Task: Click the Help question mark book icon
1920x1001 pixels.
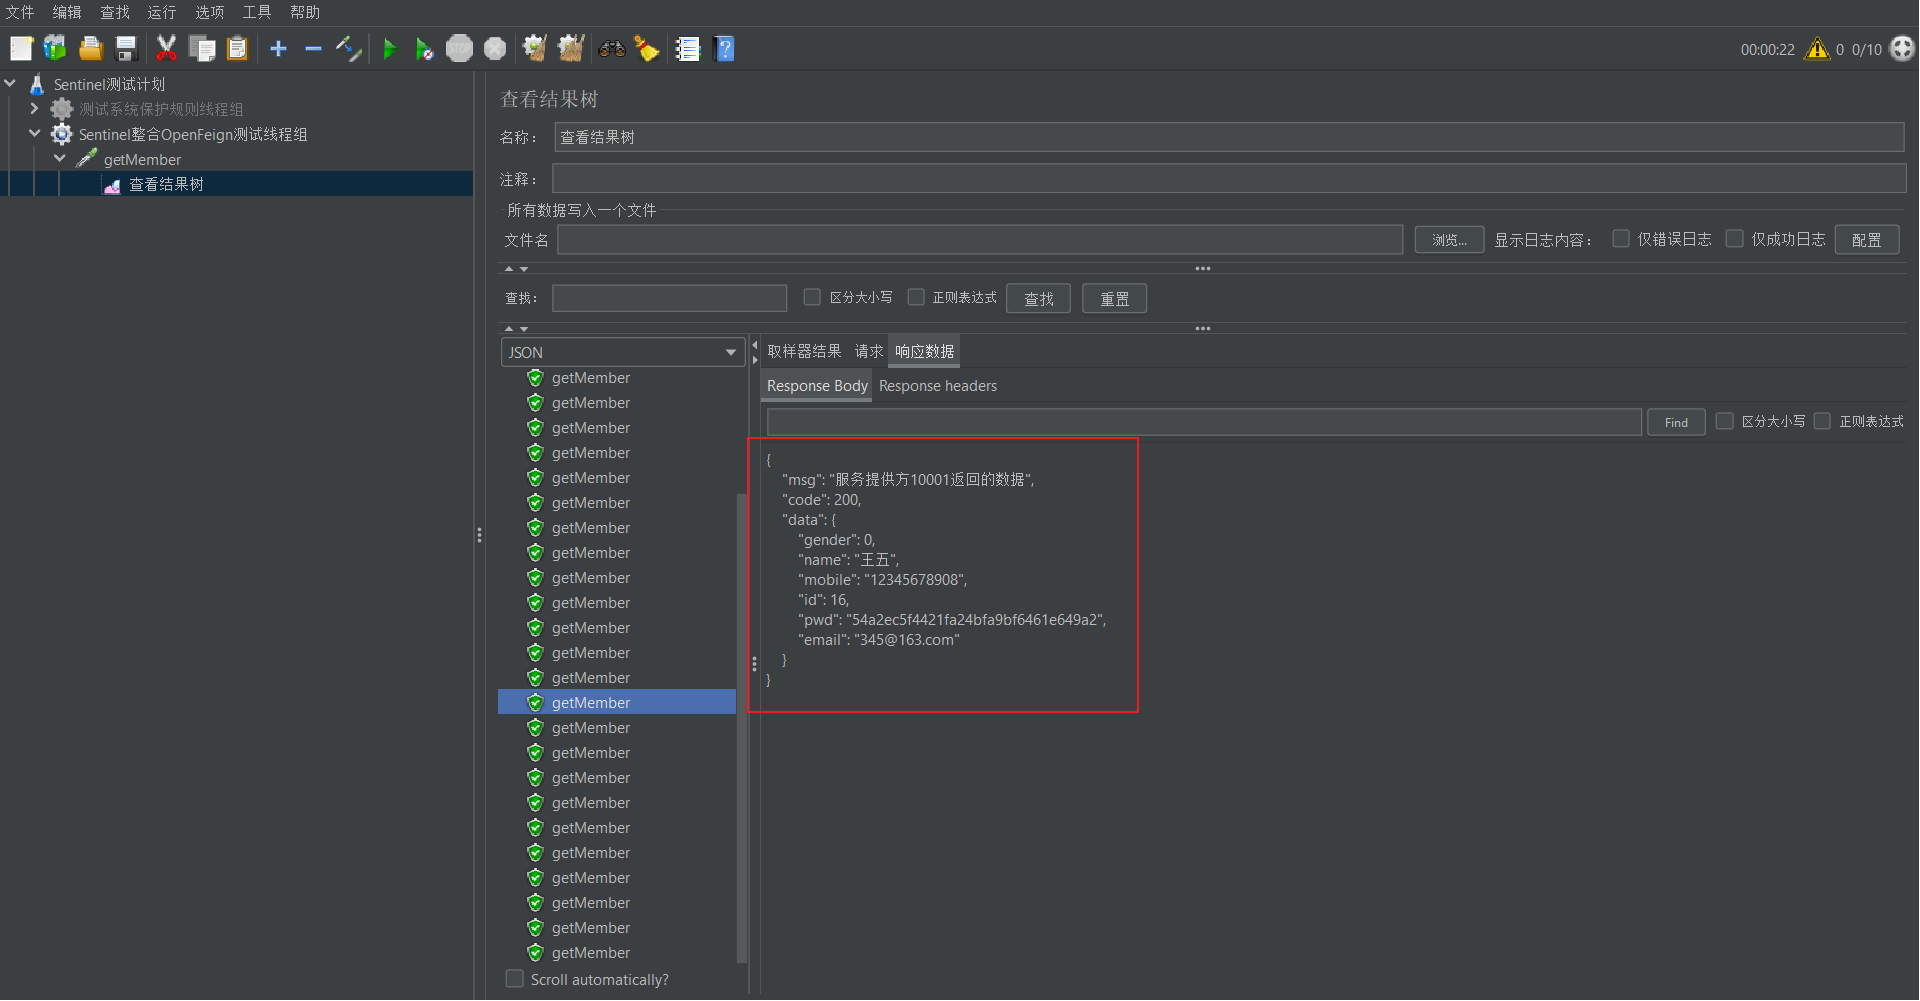Action: (x=725, y=48)
